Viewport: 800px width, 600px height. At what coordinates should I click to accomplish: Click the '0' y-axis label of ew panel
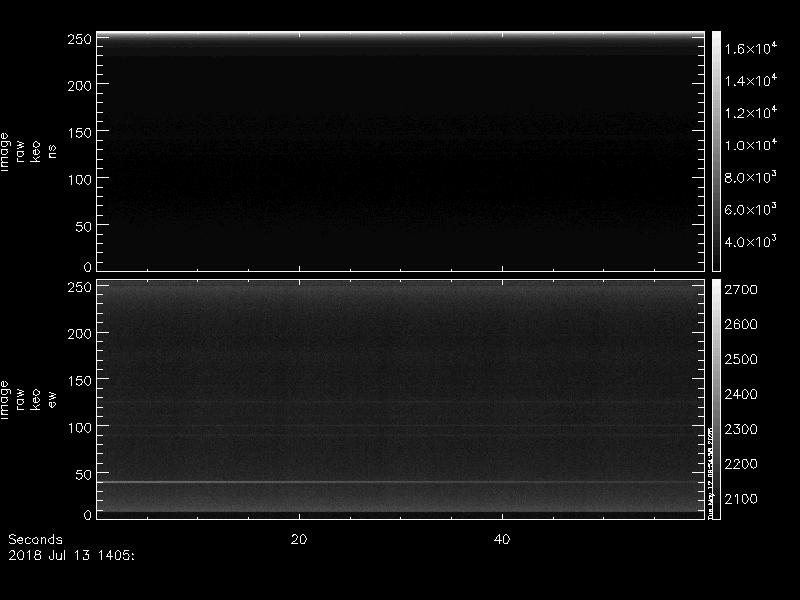(x=88, y=515)
